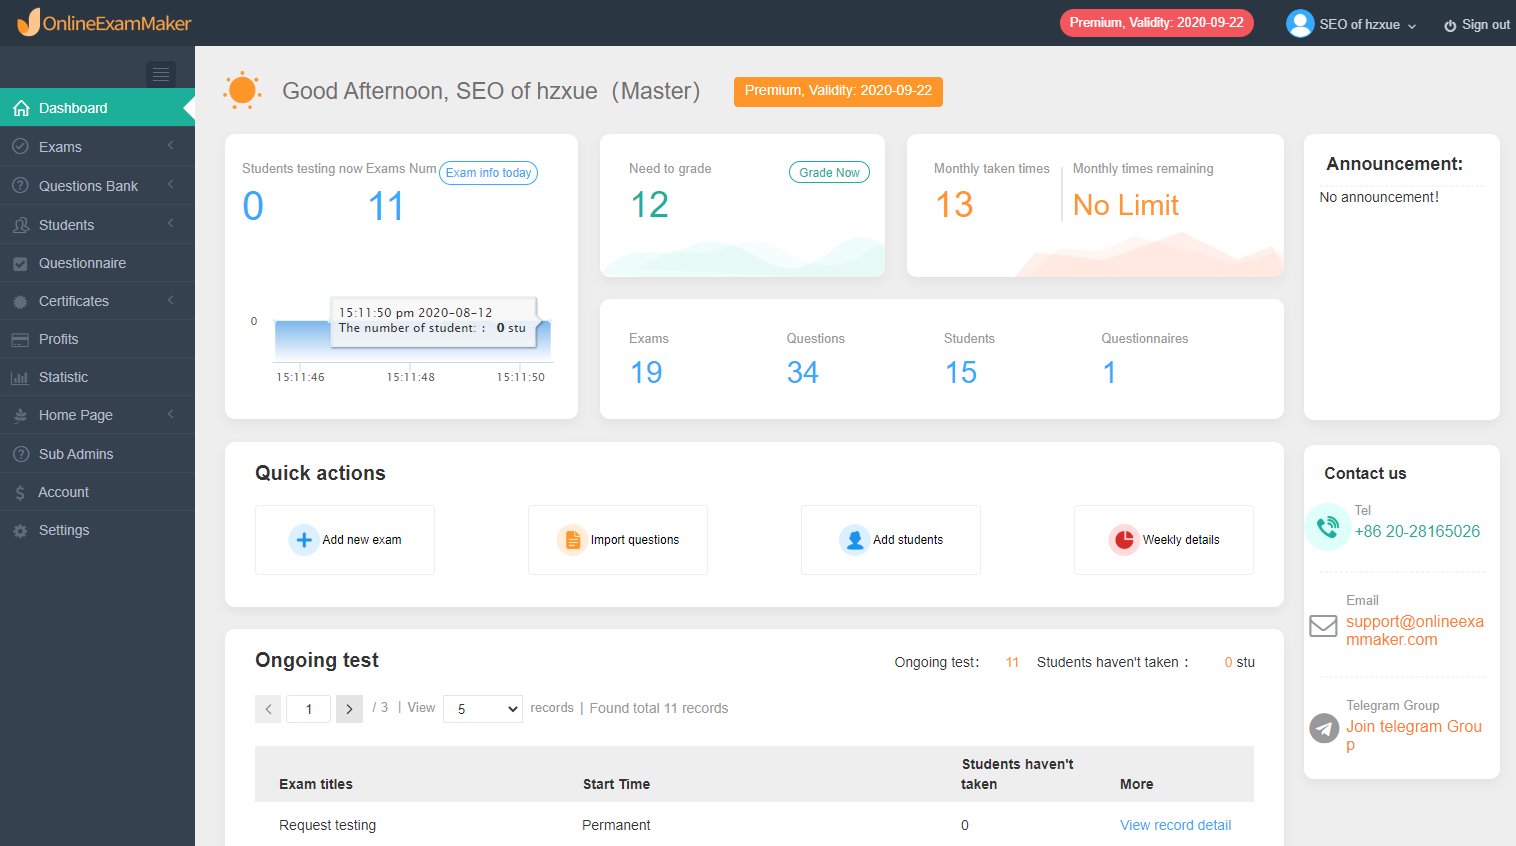Click the Grade Now button

tap(829, 173)
